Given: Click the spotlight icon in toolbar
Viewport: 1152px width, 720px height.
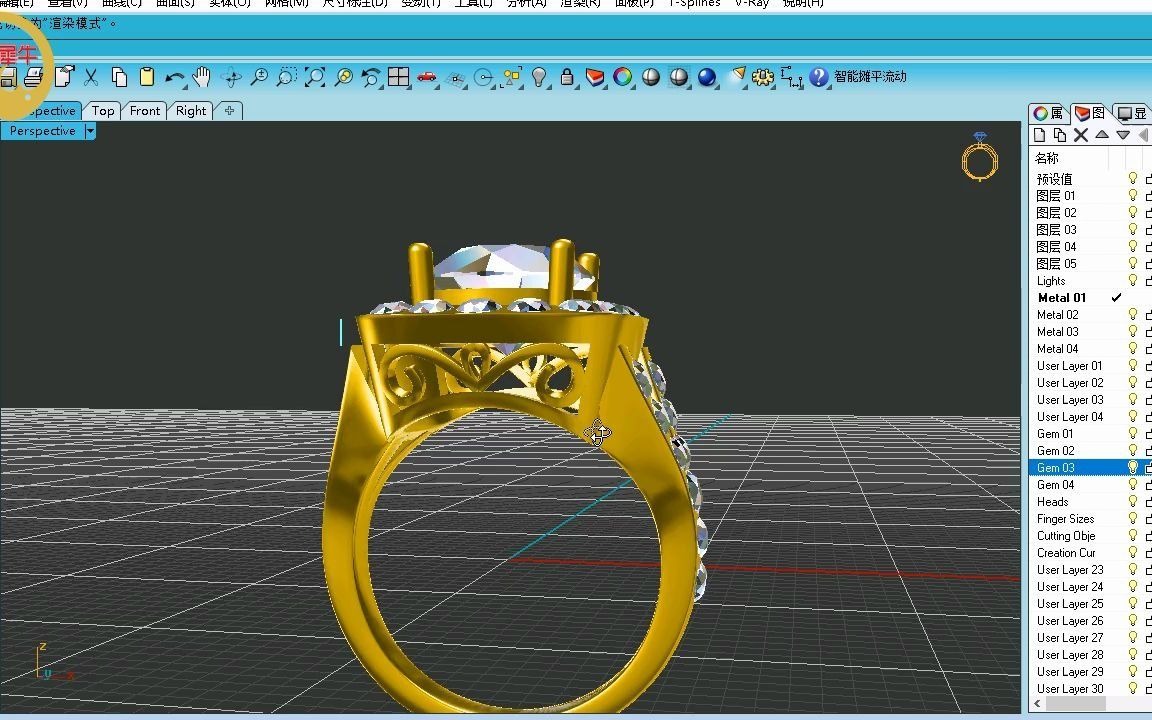Looking at the screenshot, I should [738, 76].
